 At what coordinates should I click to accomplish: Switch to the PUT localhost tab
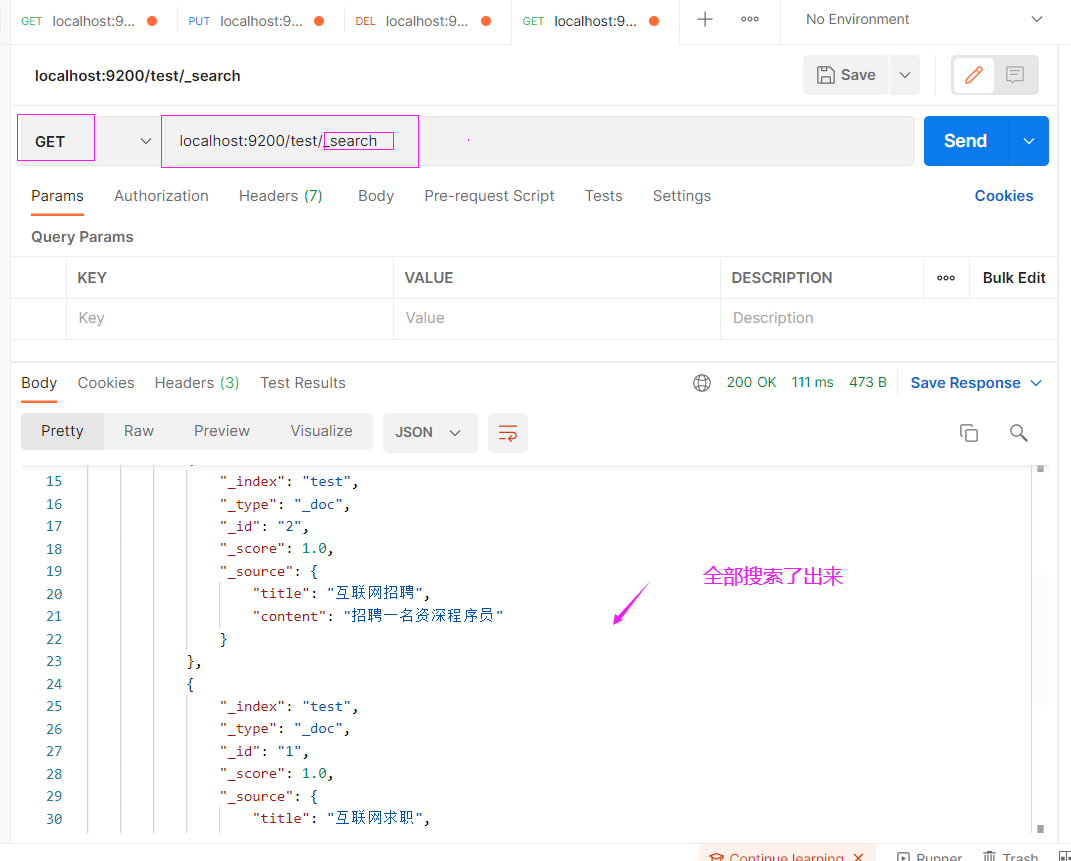coord(255,21)
